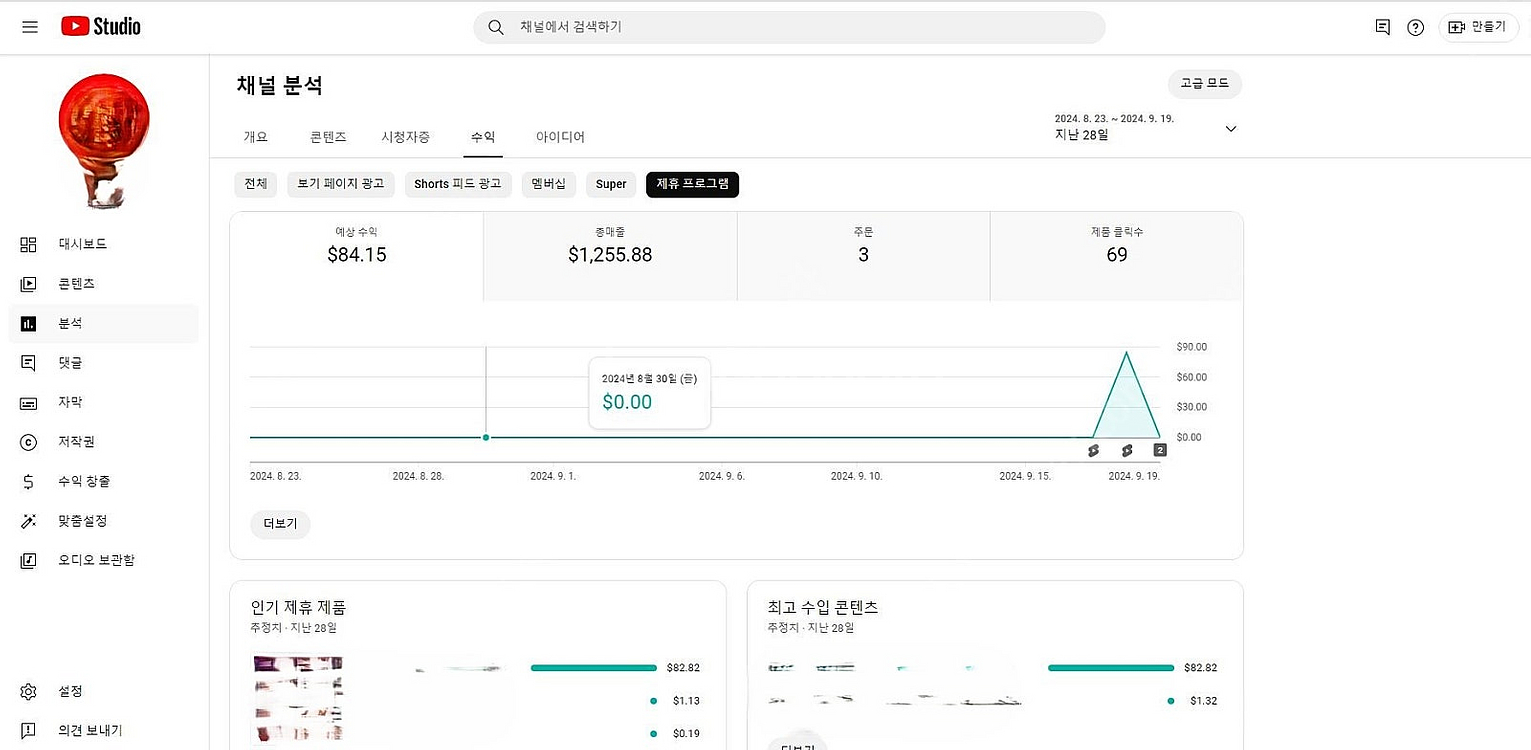
Task: Select the Shorts 피드 광고 filter chip
Action: (x=458, y=184)
